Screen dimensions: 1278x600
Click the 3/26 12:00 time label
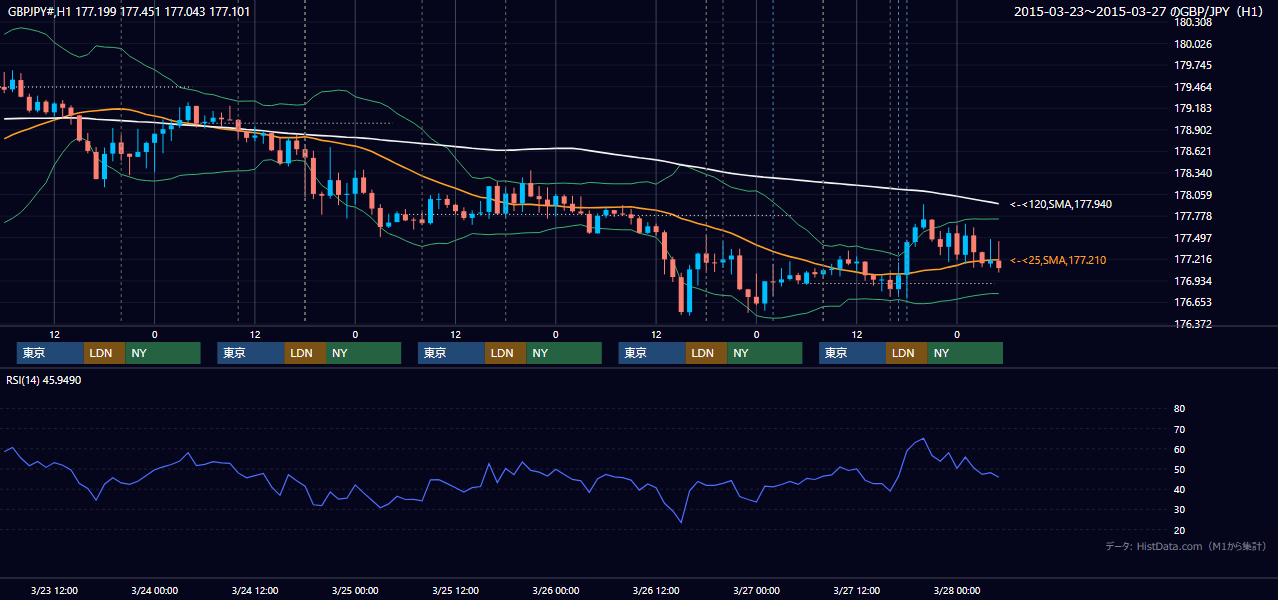pyautogui.click(x=656, y=590)
